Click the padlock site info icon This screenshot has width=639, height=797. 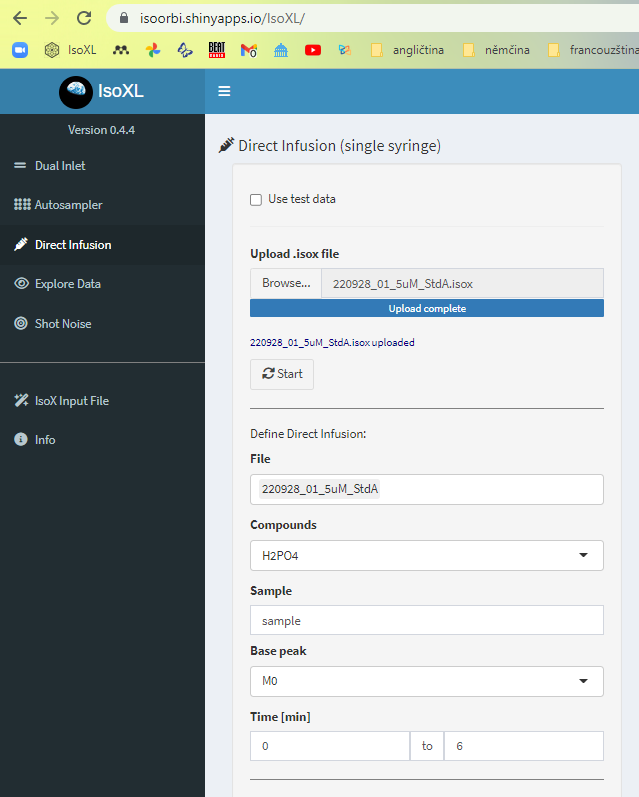point(124,18)
